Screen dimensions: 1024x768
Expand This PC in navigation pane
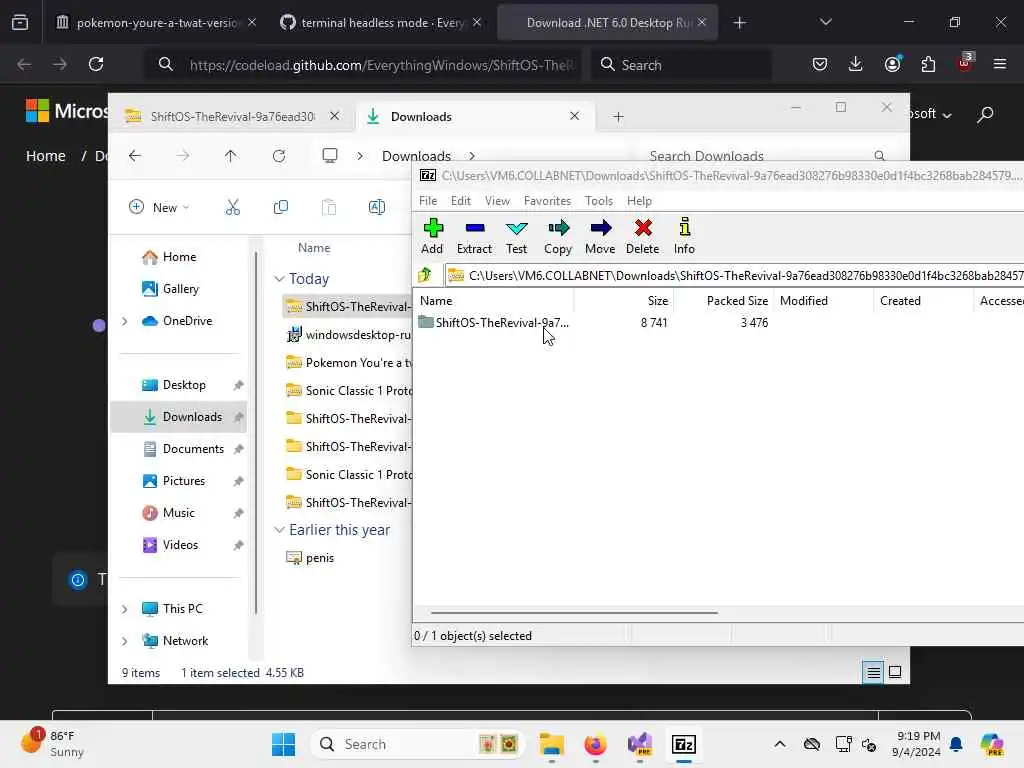(125, 609)
